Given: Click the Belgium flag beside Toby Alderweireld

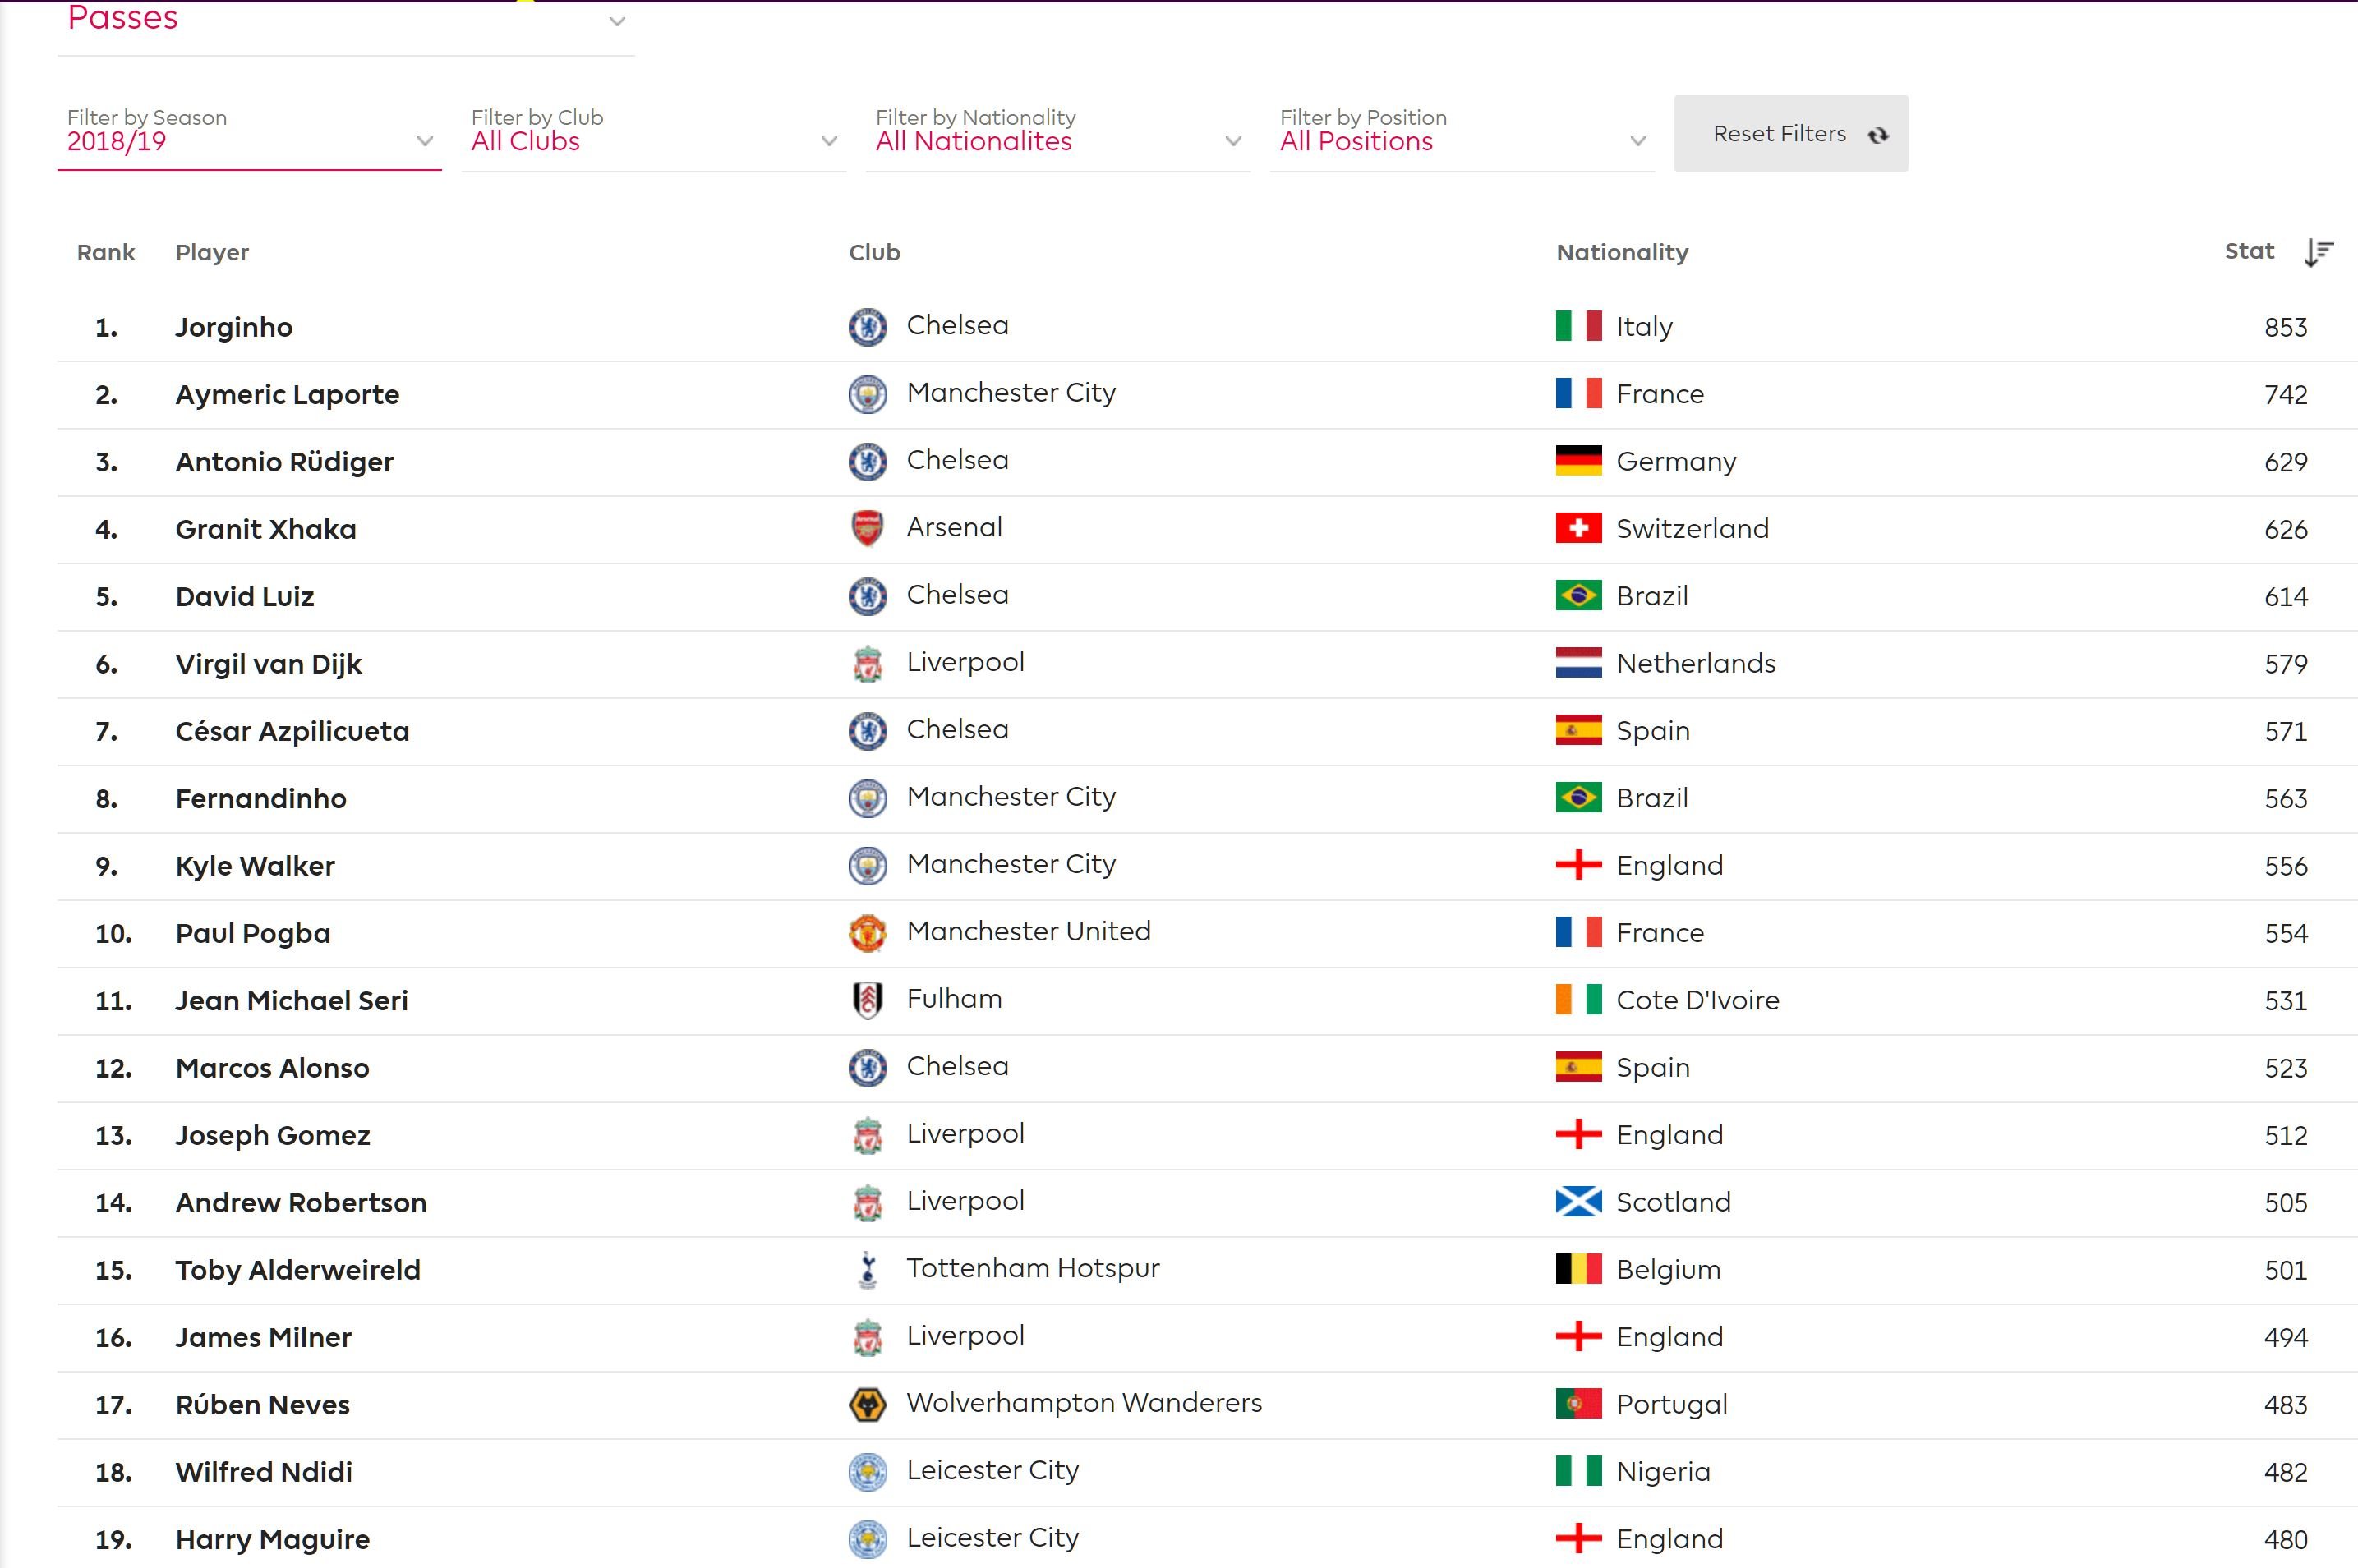Looking at the screenshot, I should tap(1578, 1269).
